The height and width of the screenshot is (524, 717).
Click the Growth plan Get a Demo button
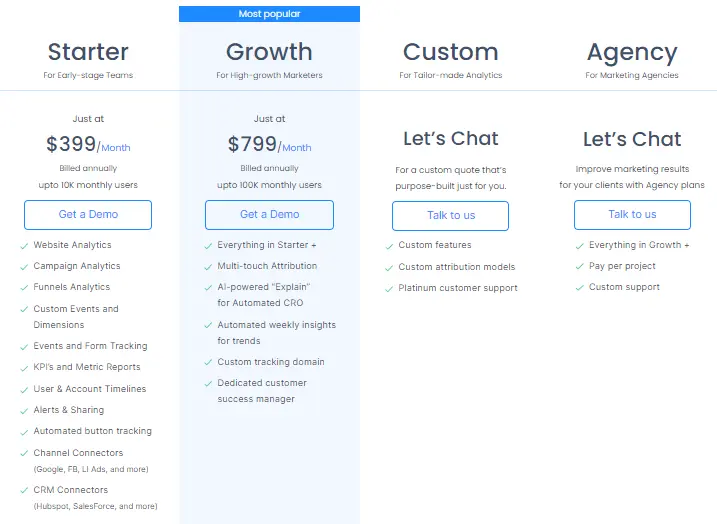click(x=269, y=215)
